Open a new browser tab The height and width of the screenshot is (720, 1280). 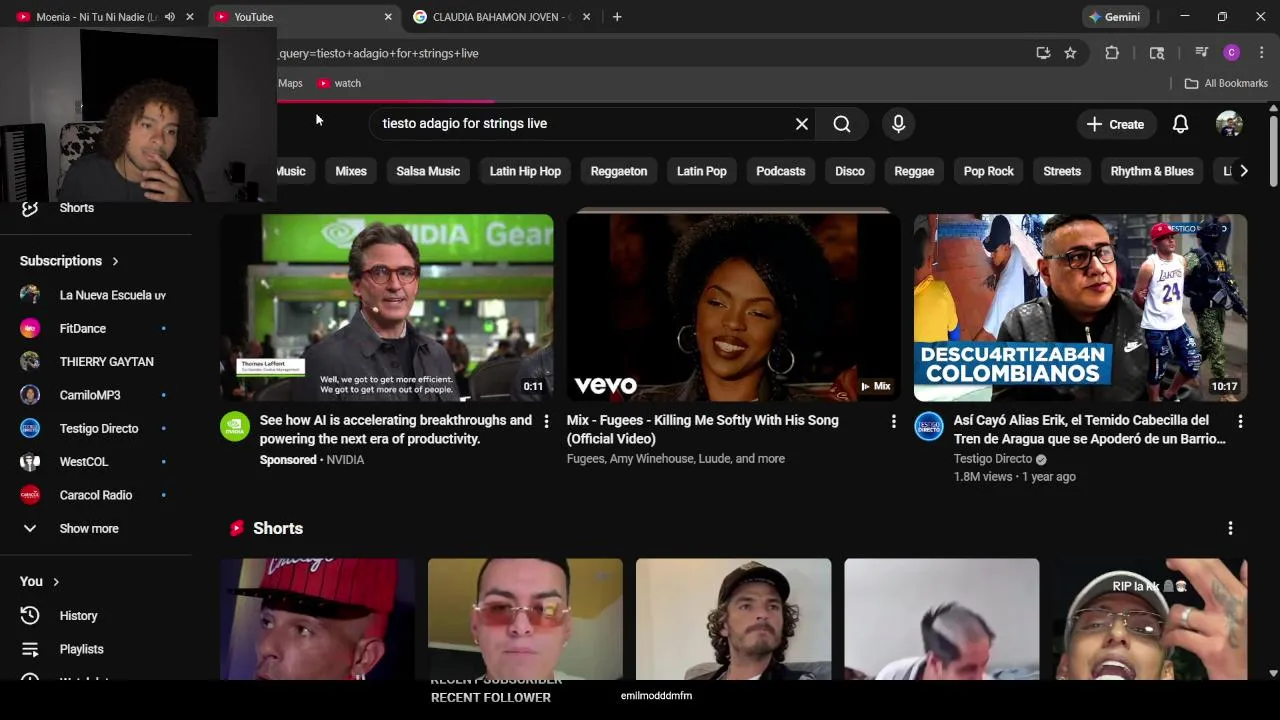617,17
